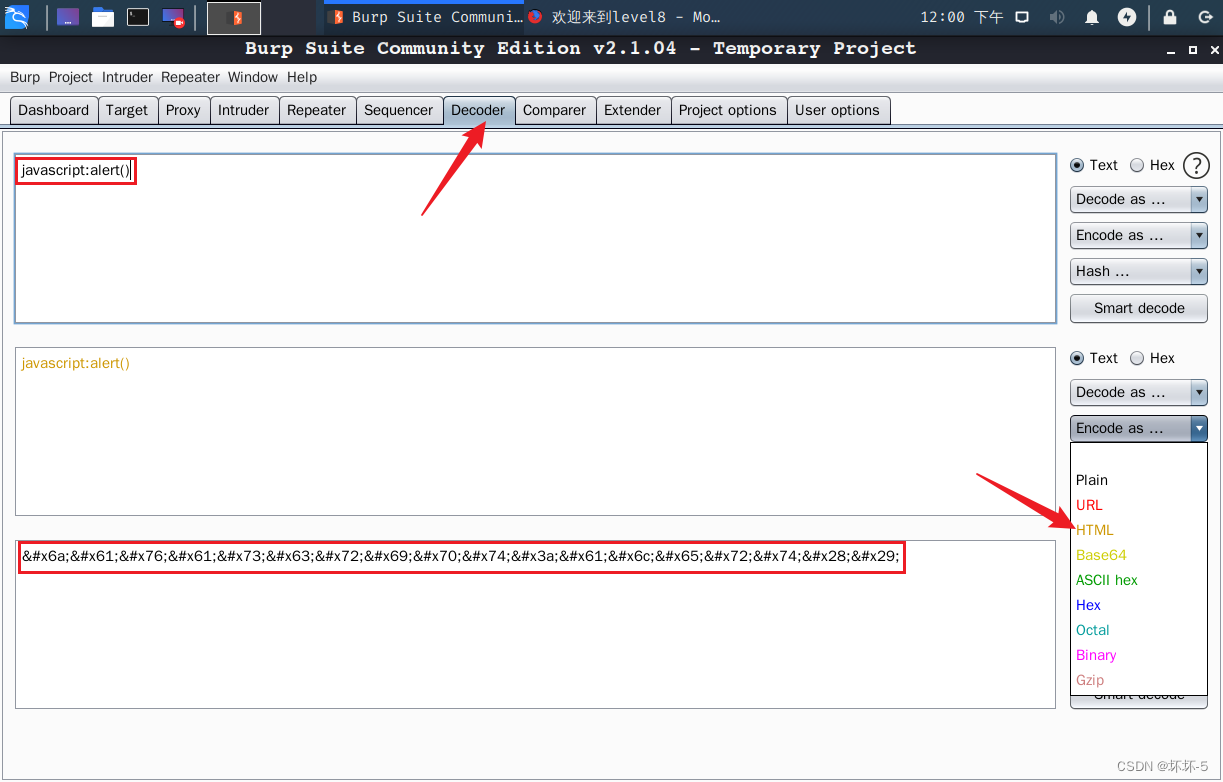Open the Repeater menu in the menu bar
Viewport: 1223px width, 782px height.
coord(190,77)
